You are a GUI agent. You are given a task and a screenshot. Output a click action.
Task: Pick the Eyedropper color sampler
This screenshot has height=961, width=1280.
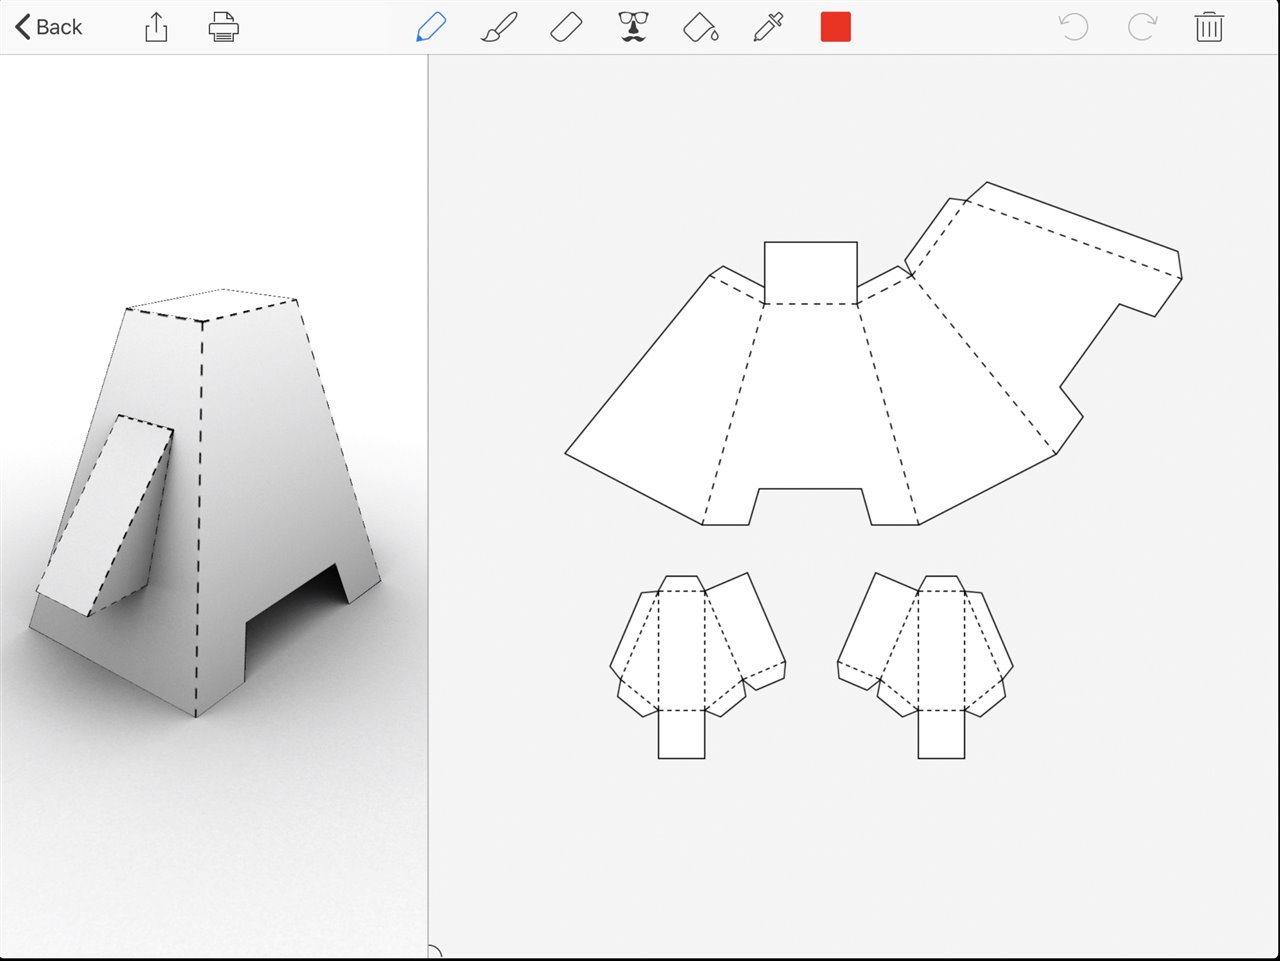tap(768, 27)
